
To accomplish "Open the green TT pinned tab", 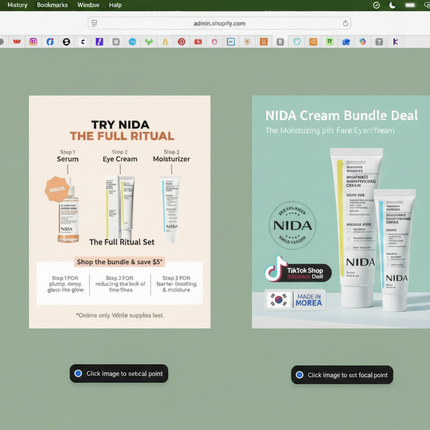I will click(329, 42).
